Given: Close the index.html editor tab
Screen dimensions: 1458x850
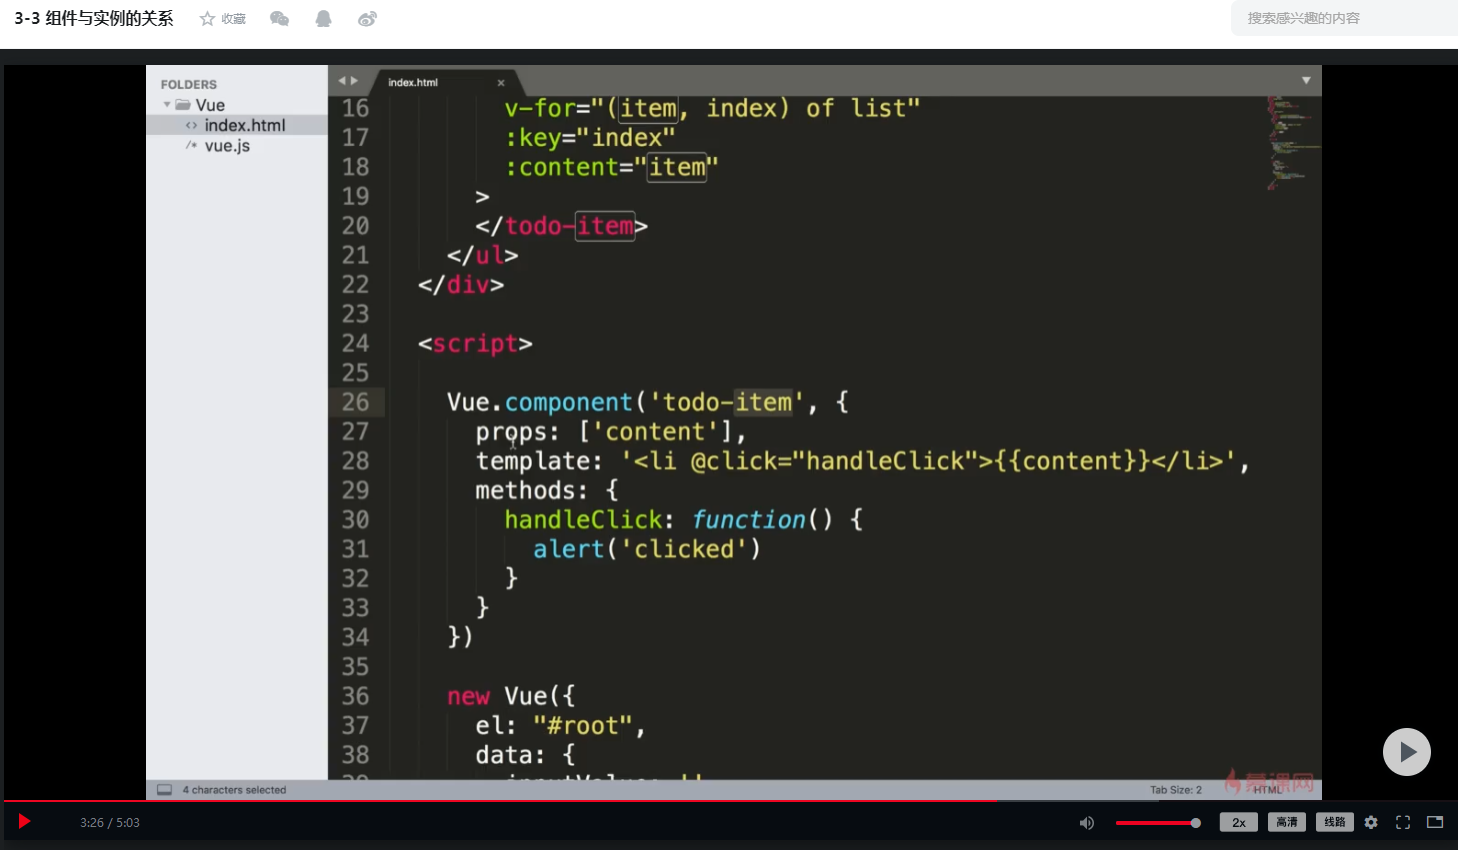Looking at the screenshot, I should click(x=501, y=83).
